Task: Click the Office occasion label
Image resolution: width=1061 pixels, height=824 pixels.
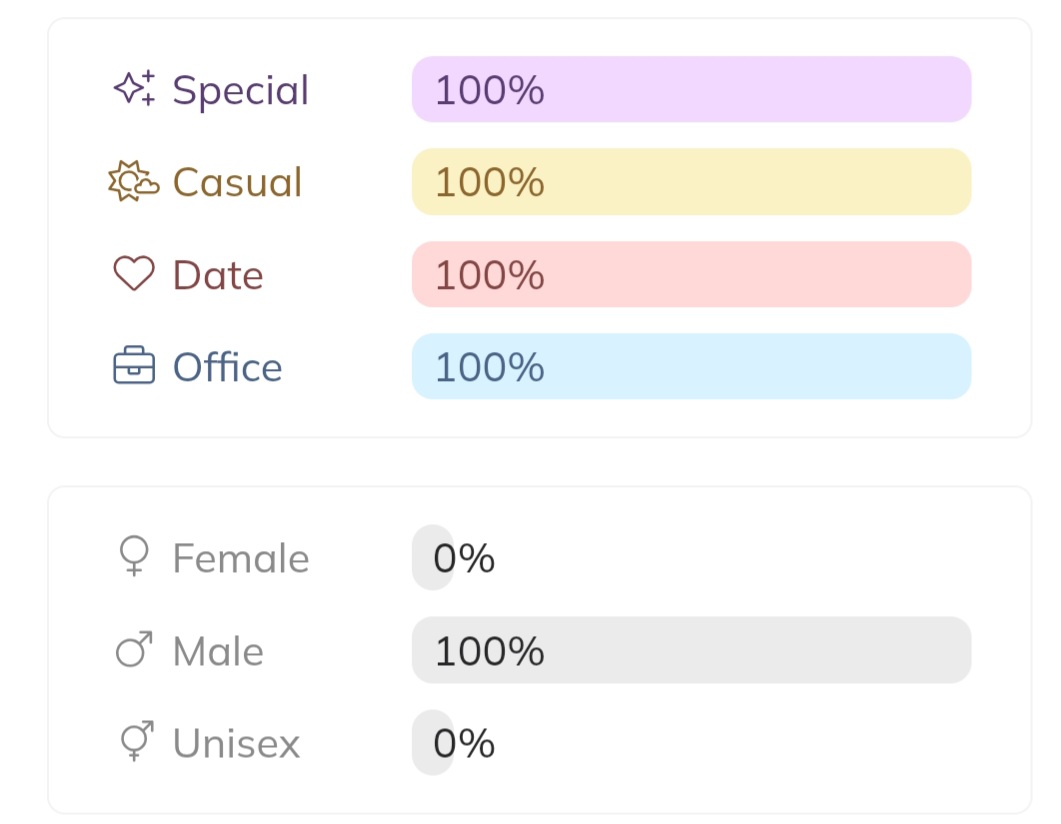Action: click(227, 367)
